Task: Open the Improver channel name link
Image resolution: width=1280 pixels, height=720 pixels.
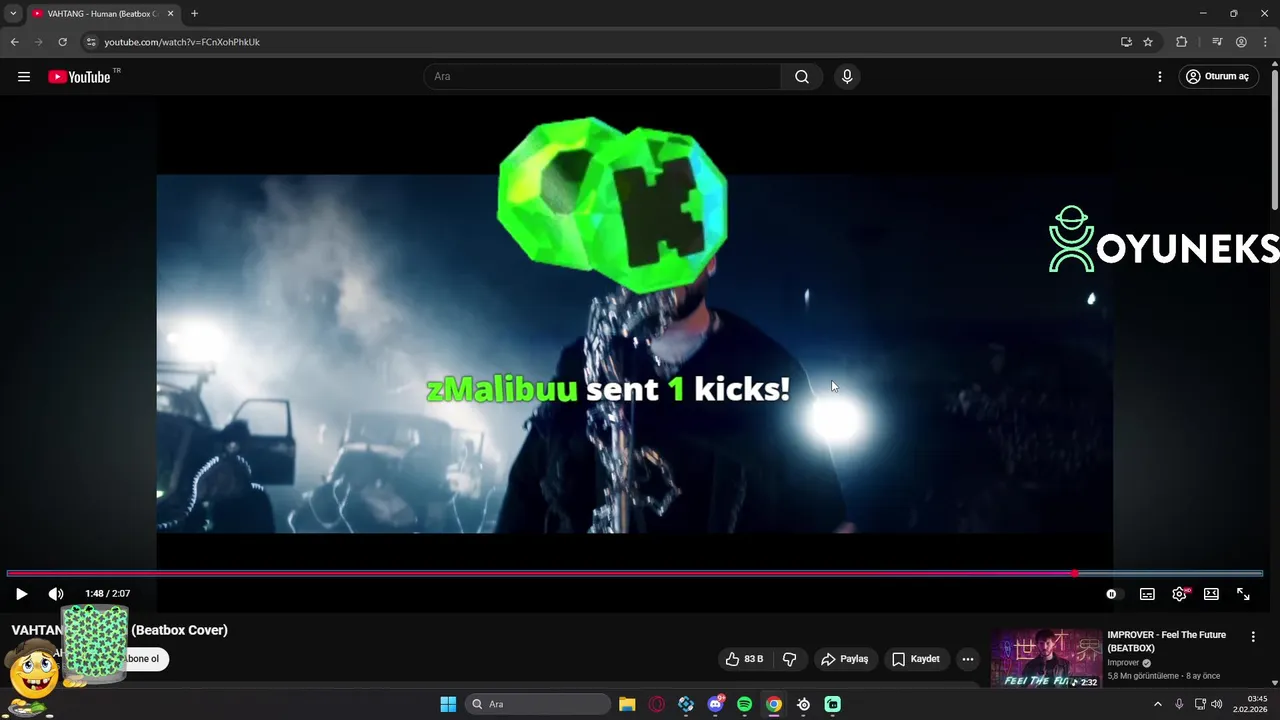Action: click(1123, 663)
